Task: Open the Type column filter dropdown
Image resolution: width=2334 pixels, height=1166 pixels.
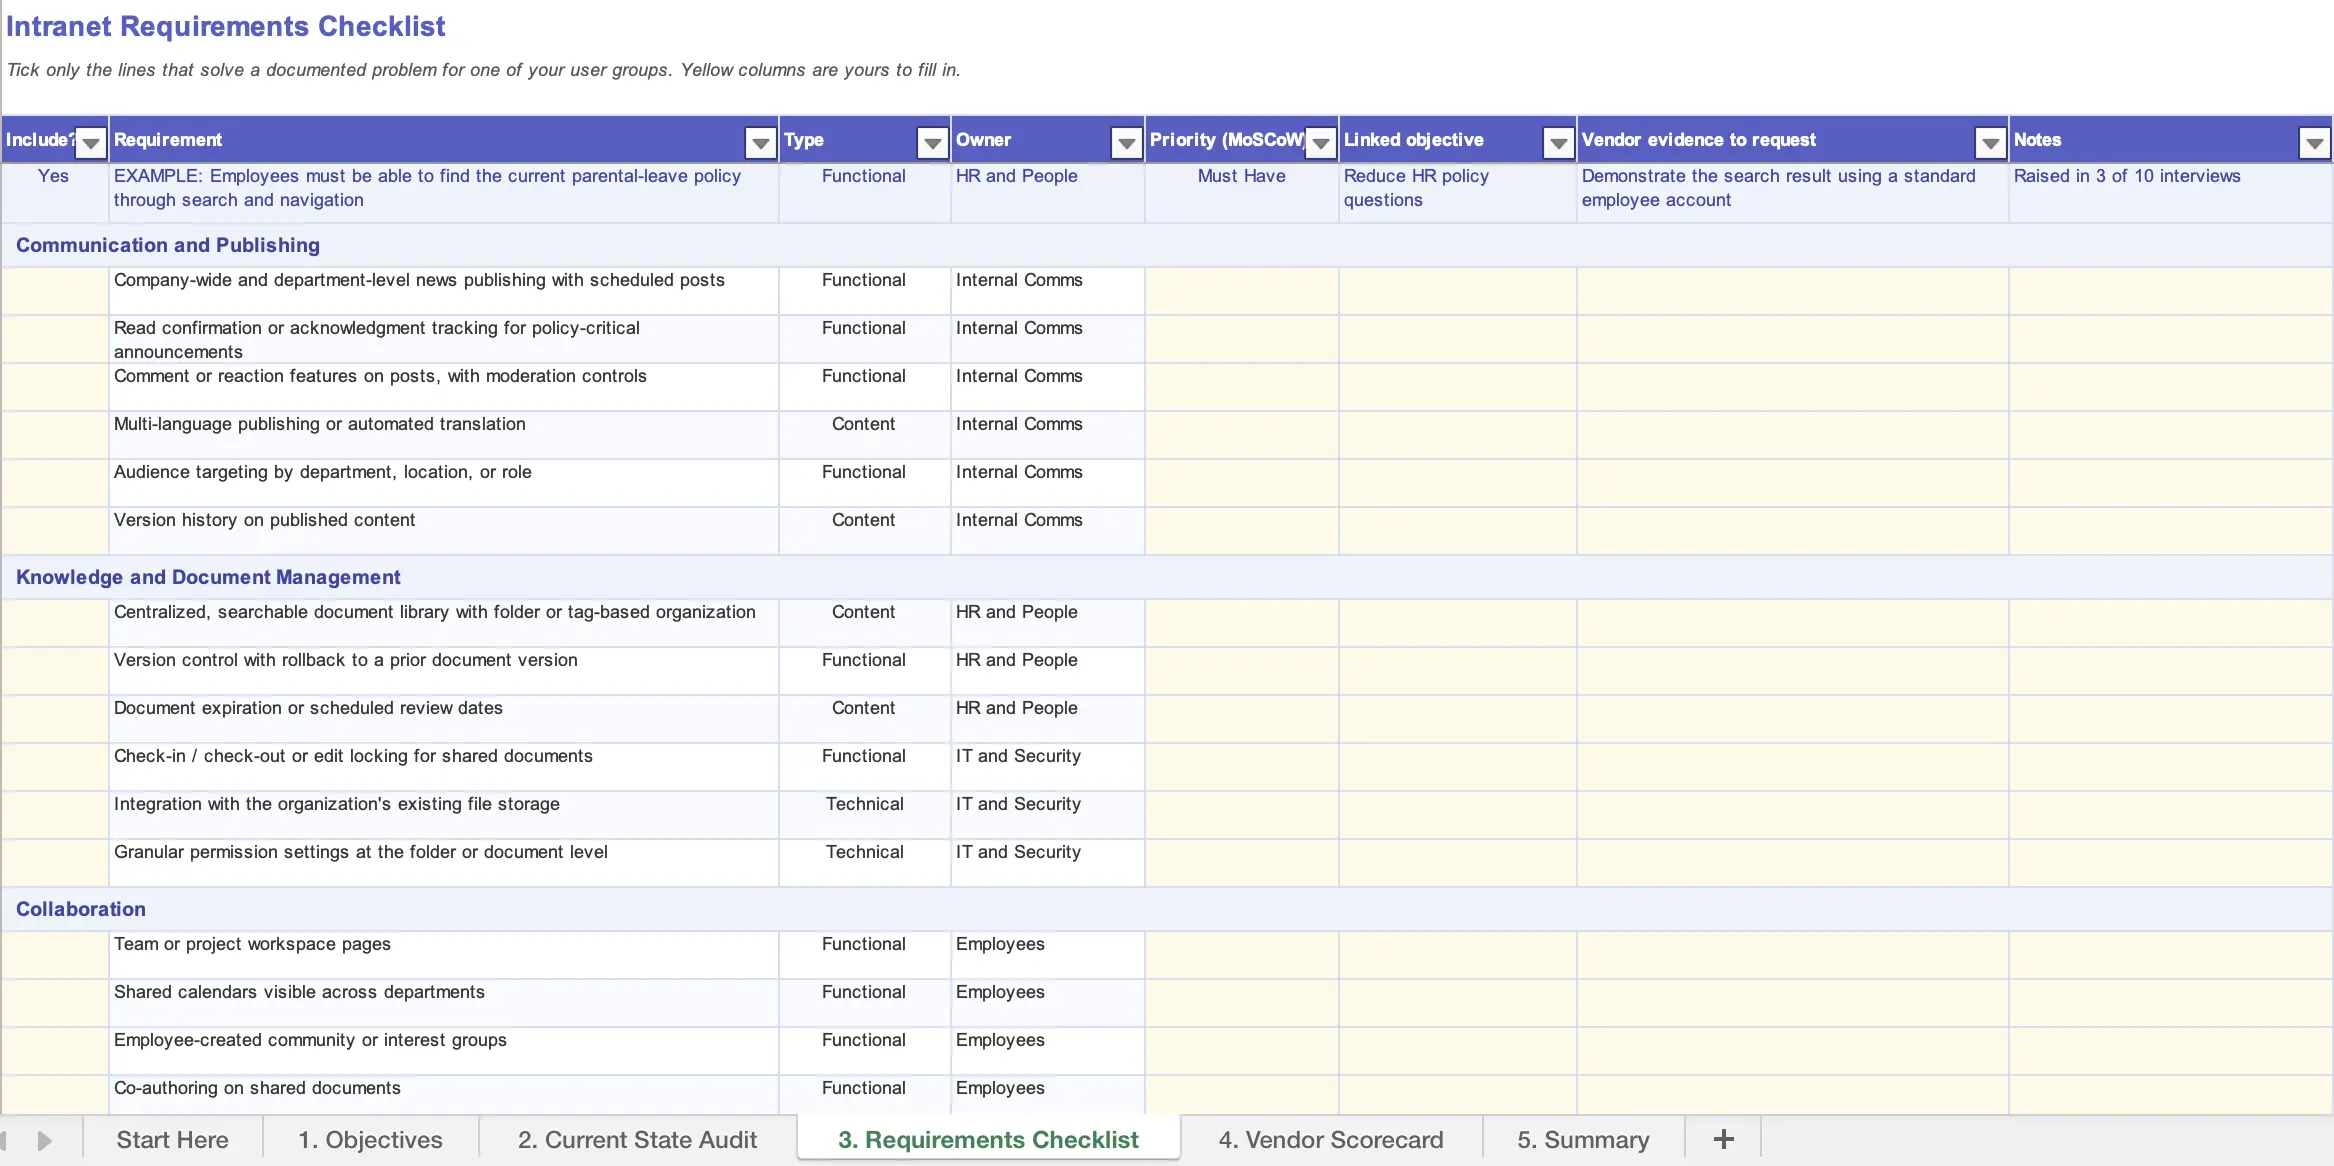Action: (x=933, y=143)
